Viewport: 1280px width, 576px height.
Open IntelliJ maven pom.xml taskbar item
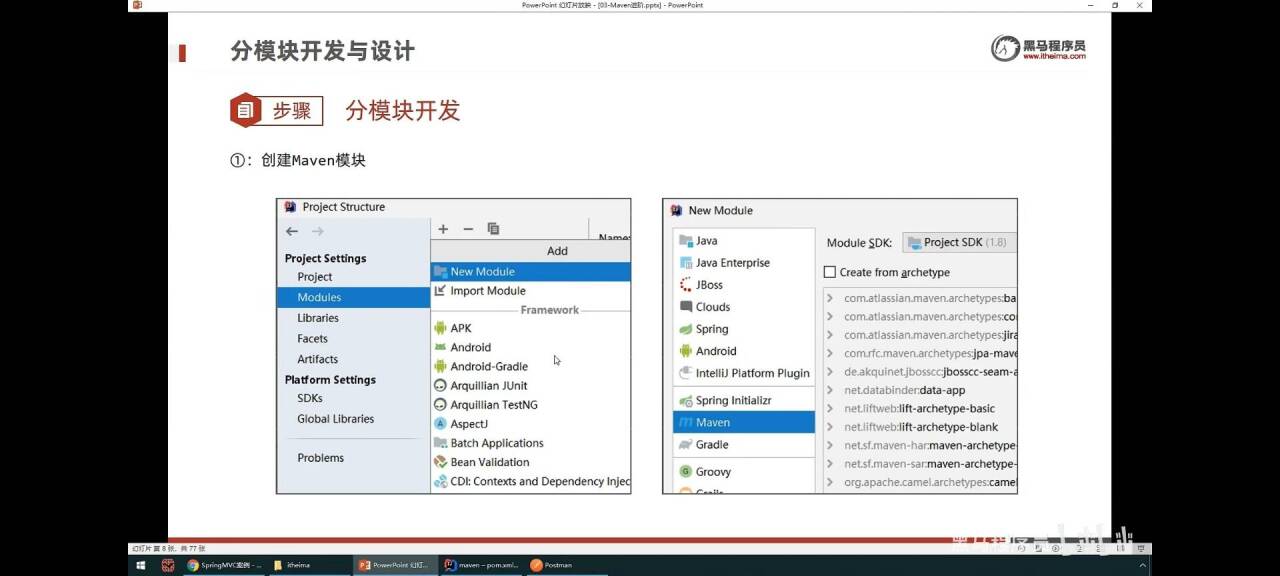click(482, 565)
